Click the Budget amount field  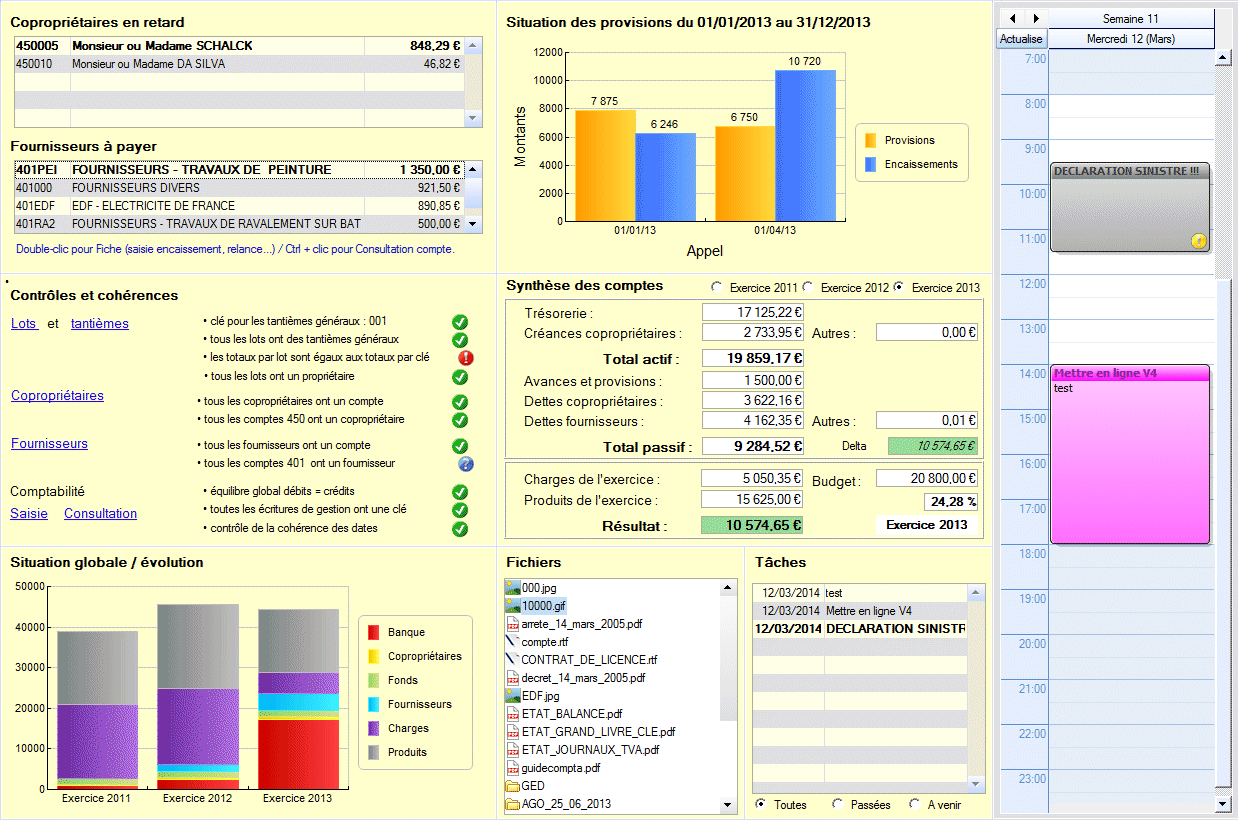click(927, 479)
